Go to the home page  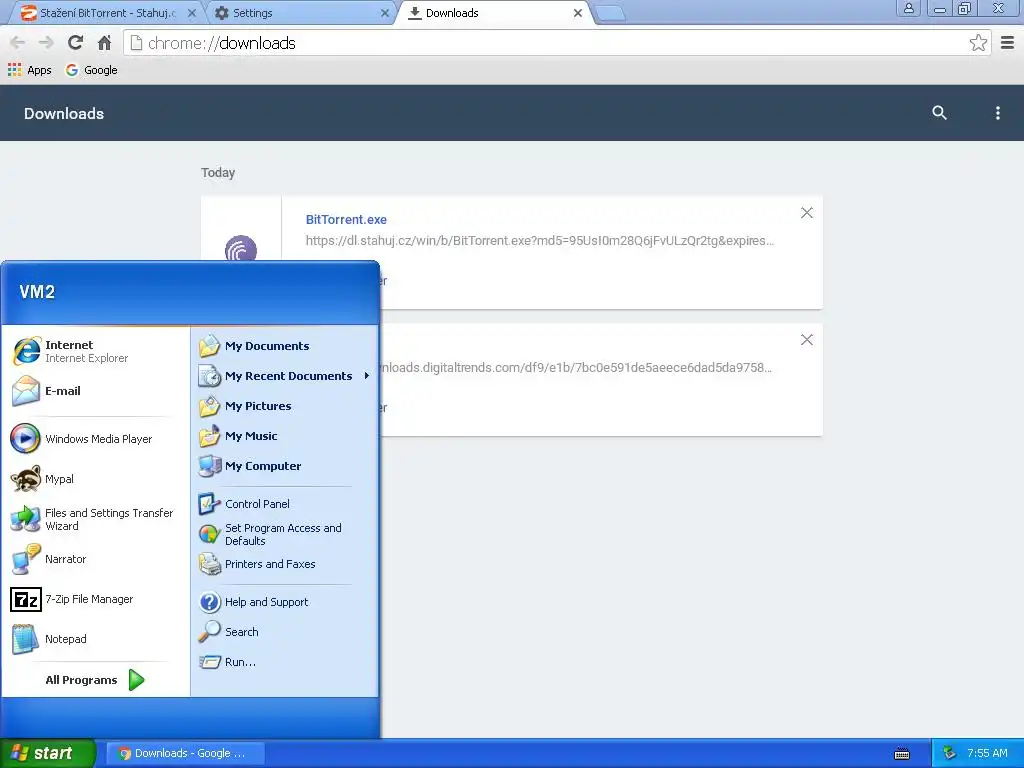point(104,43)
